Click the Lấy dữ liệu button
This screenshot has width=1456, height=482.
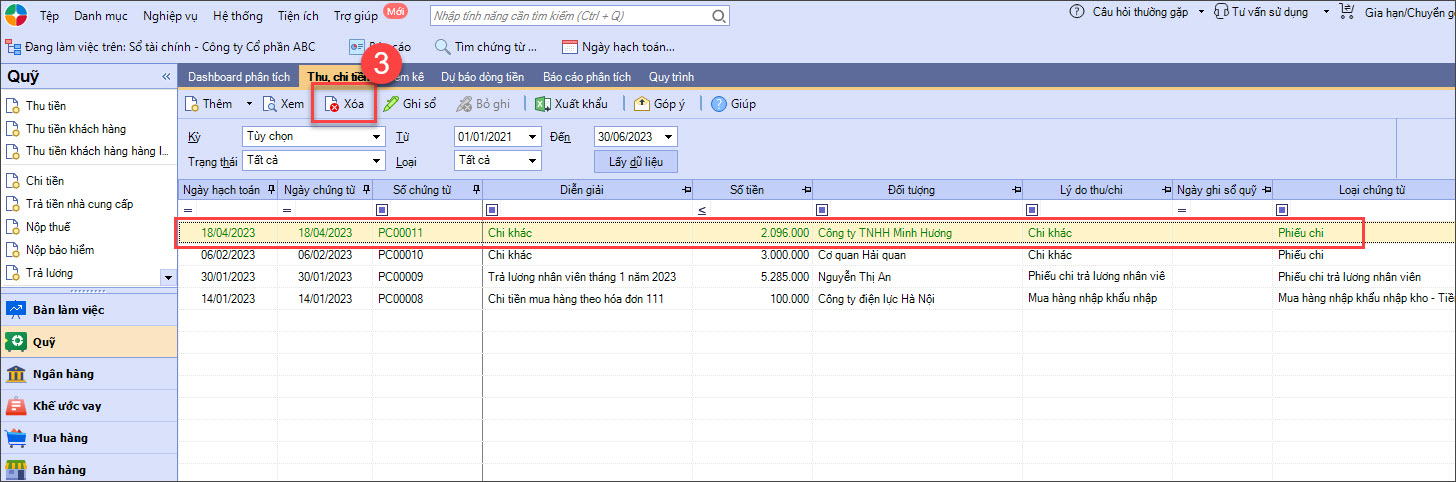(636, 161)
